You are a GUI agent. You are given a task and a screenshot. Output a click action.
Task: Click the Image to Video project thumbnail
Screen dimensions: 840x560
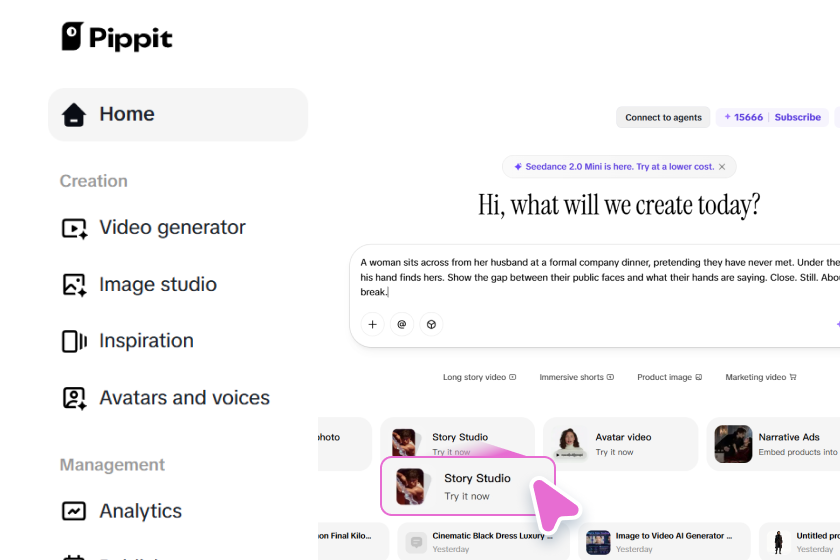(x=598, y=542)
